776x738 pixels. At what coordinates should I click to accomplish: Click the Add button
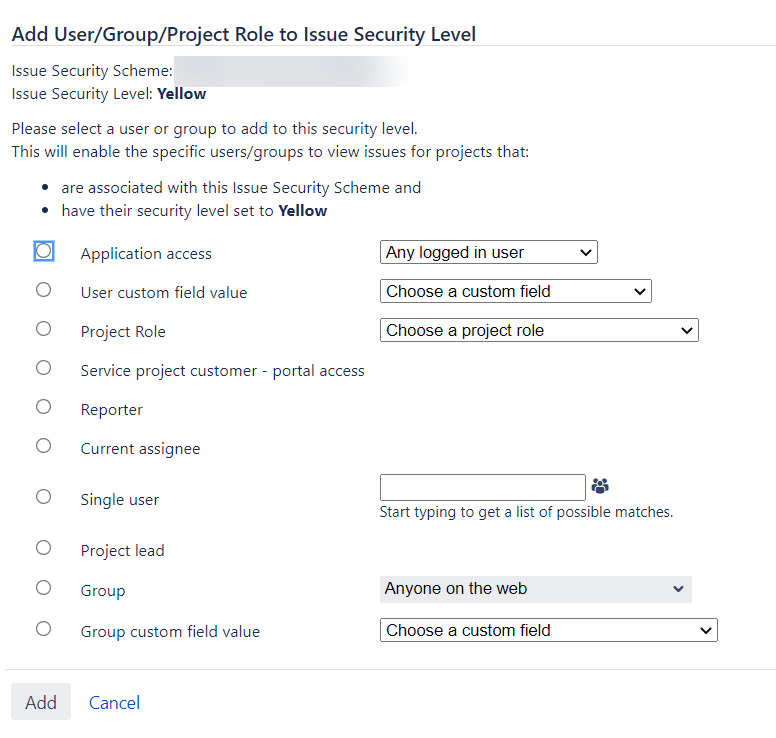(41, 702)
